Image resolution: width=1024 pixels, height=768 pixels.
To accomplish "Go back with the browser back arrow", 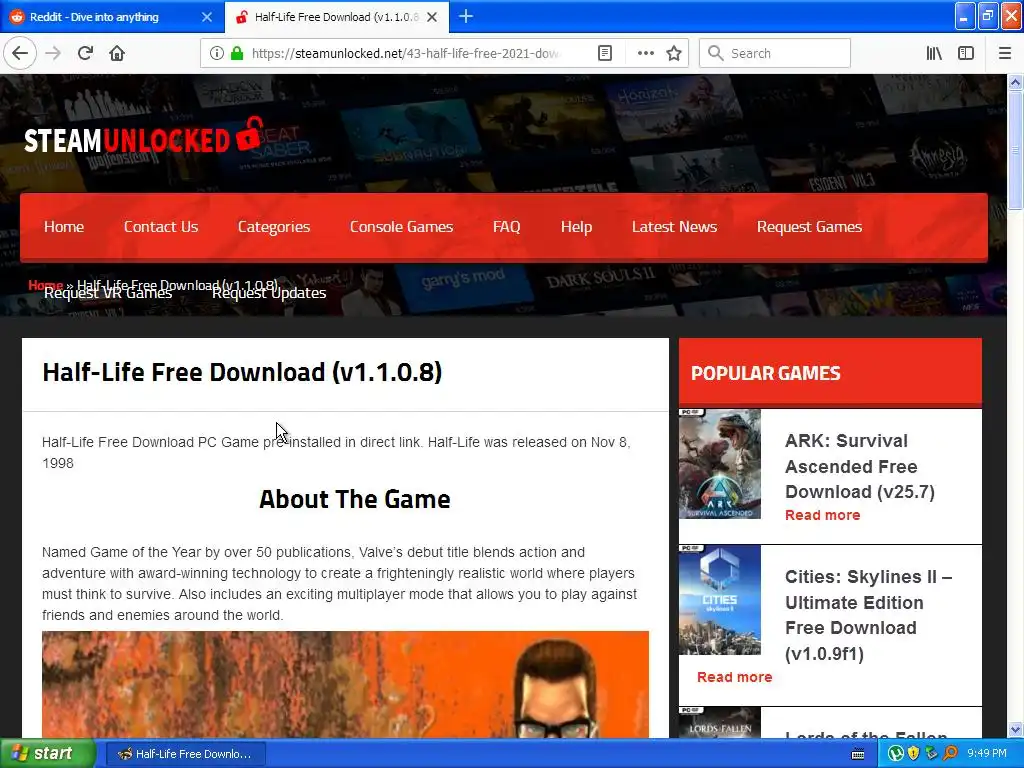I will [20, 53].
